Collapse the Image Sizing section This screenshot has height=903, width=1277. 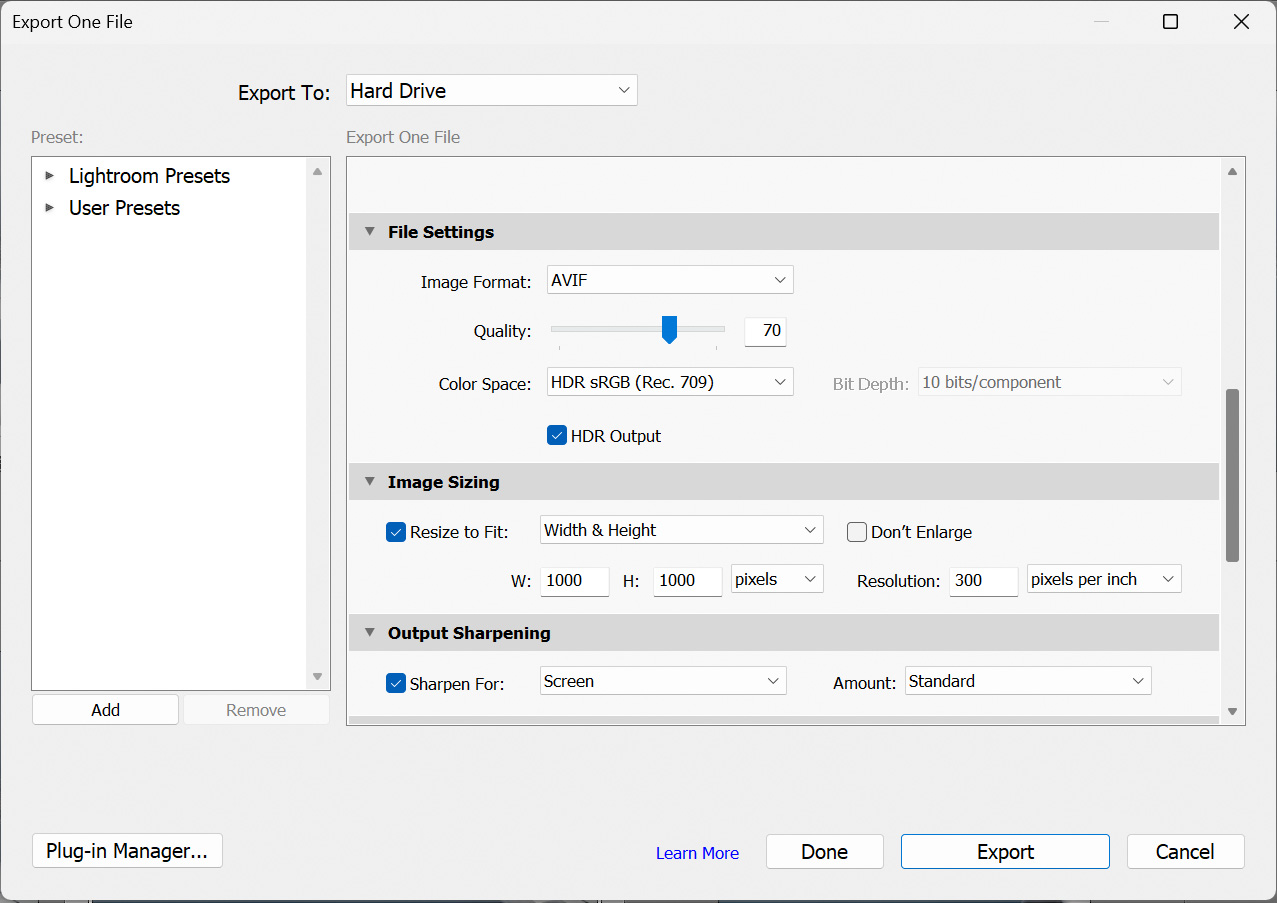[370, 481]
